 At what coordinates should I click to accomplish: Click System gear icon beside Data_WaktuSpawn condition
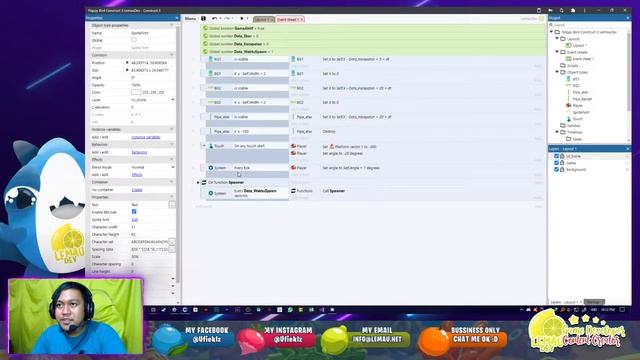211,193
